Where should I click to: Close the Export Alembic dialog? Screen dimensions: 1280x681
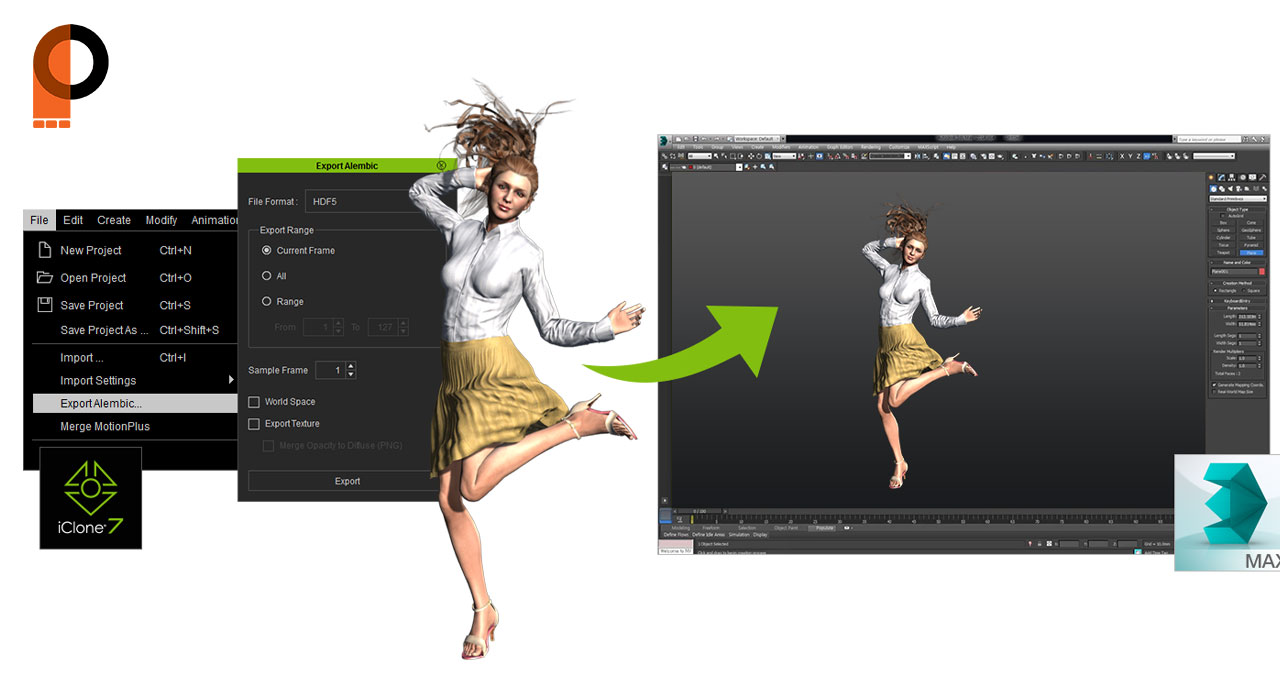(x=441, y=166)
